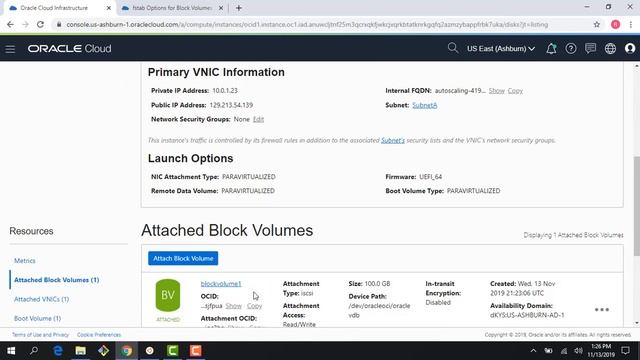The width and height of the screenshot is (640, 360).
Task: Launch Microsoft Edge from the taskbar
Action: (58, 351)
